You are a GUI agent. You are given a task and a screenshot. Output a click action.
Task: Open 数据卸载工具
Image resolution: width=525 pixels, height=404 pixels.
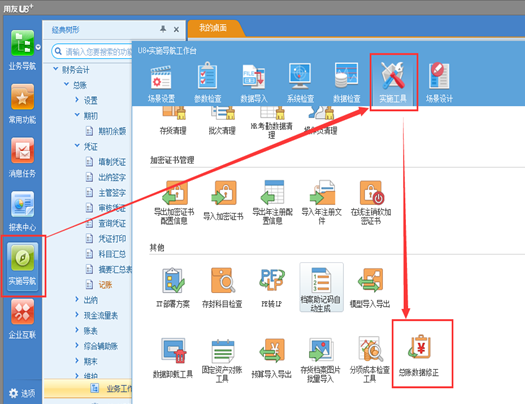tap(173, 358)
